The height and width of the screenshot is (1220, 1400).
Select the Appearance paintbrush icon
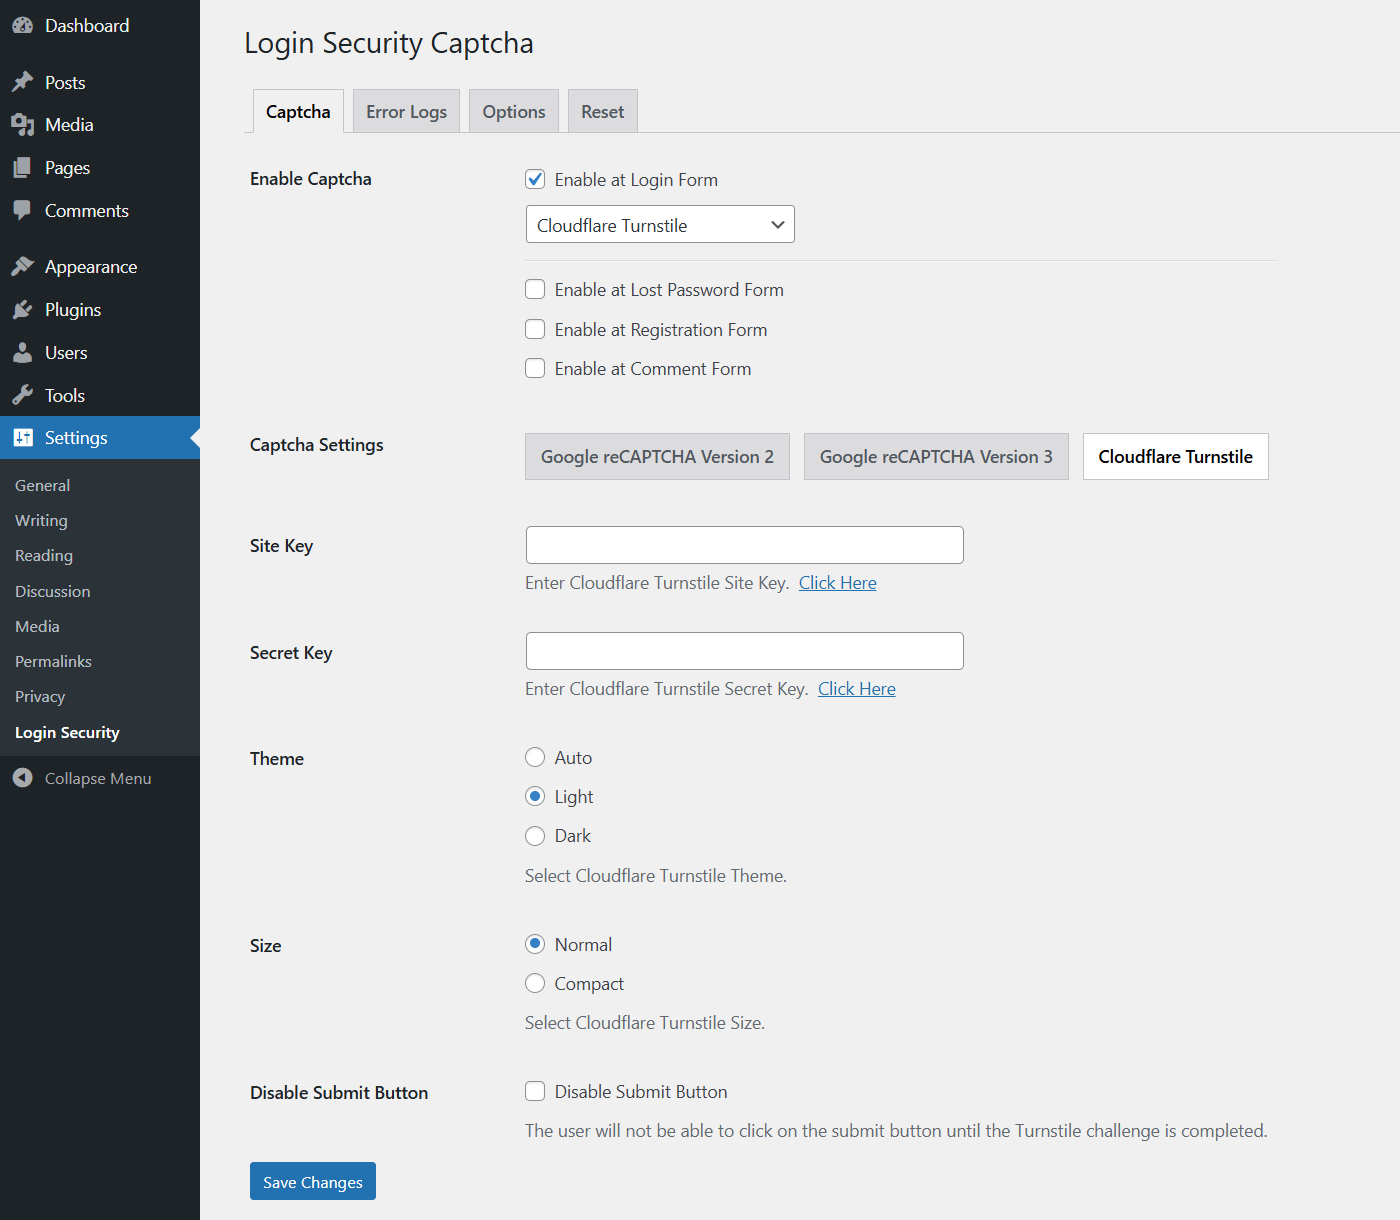[x=23, y=265]
